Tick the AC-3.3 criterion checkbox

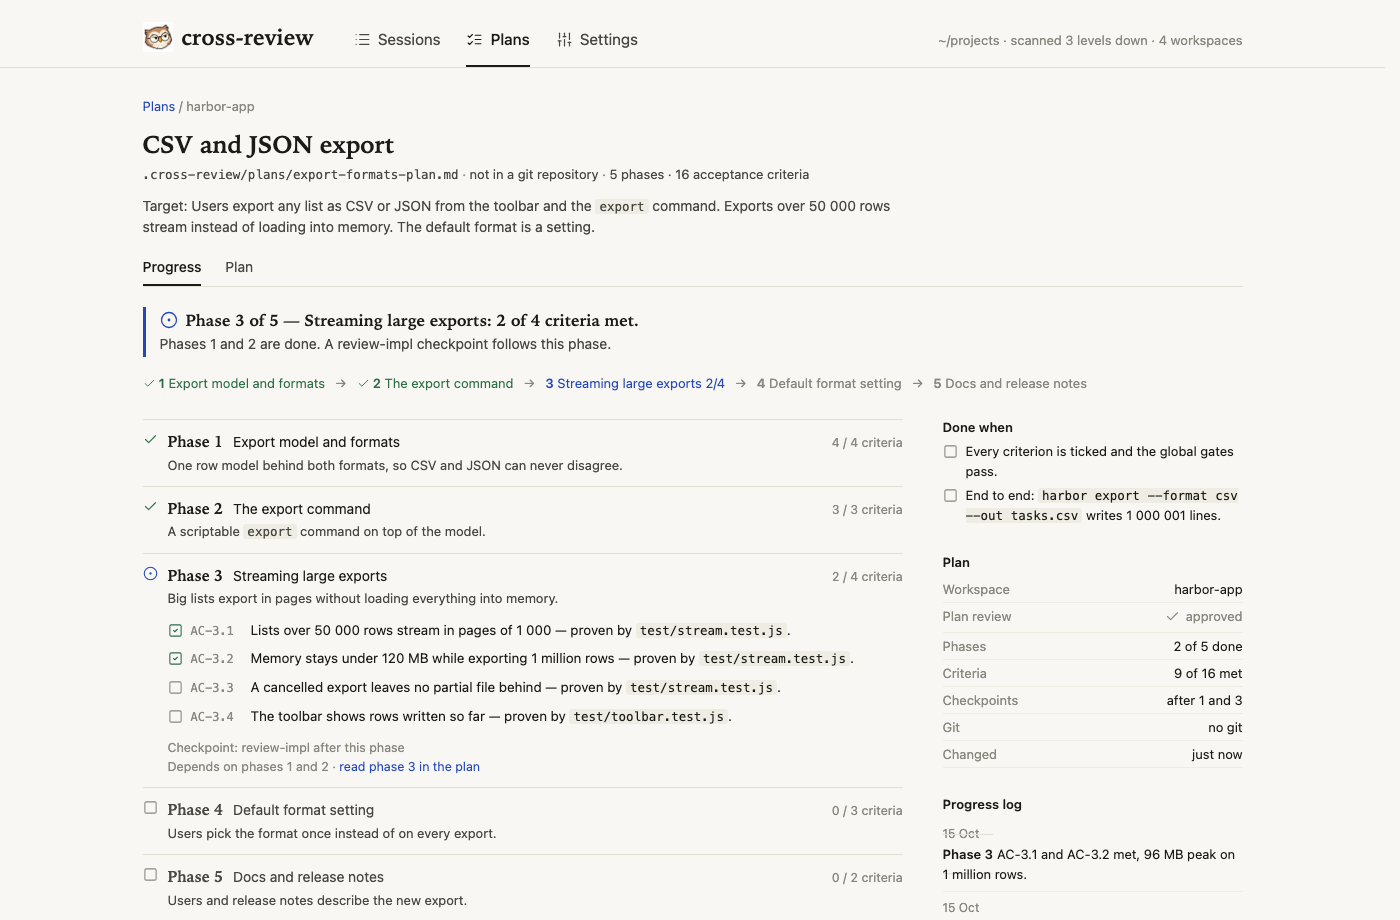[175, 688]
